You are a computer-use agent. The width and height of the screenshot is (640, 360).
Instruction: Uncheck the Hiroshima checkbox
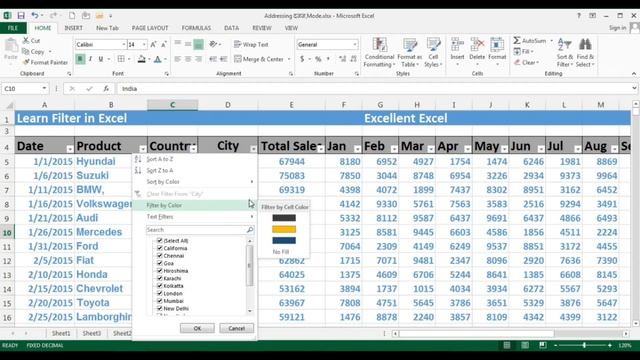click(x=160, y=271)
